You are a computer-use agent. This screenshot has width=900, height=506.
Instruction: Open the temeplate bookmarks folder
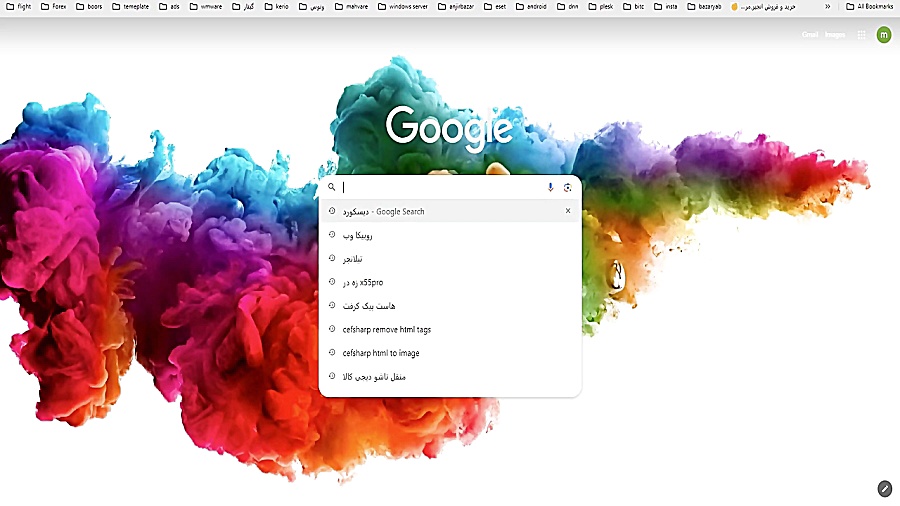[x=130, y=7]
